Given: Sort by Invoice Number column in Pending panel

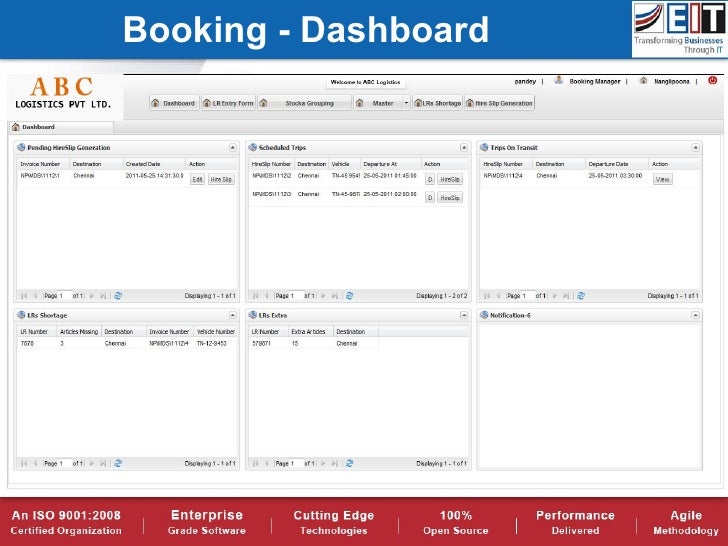Looking at the screenshot, I should click(x=44, y=164).
